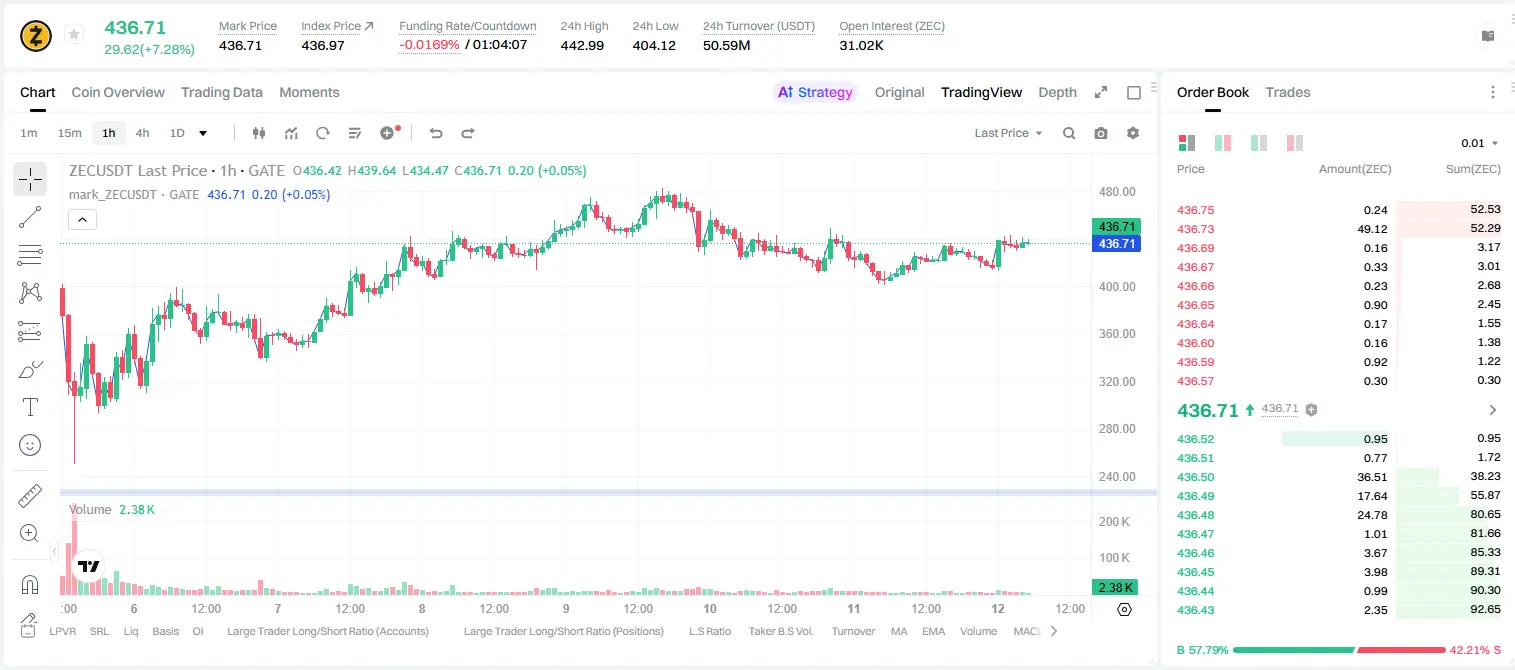Click ask price 436.73 row
Viewport: 1515px width, 670px height.
(x=1339, y=229)
